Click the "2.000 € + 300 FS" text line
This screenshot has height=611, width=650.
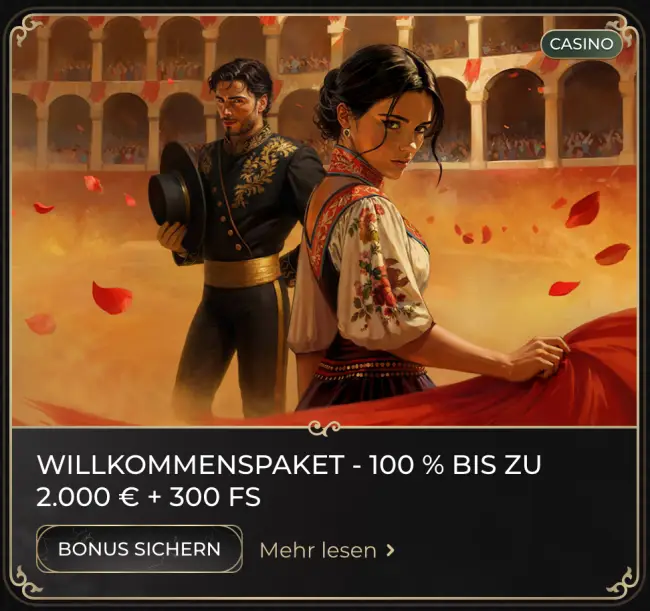tap(148, 497)
